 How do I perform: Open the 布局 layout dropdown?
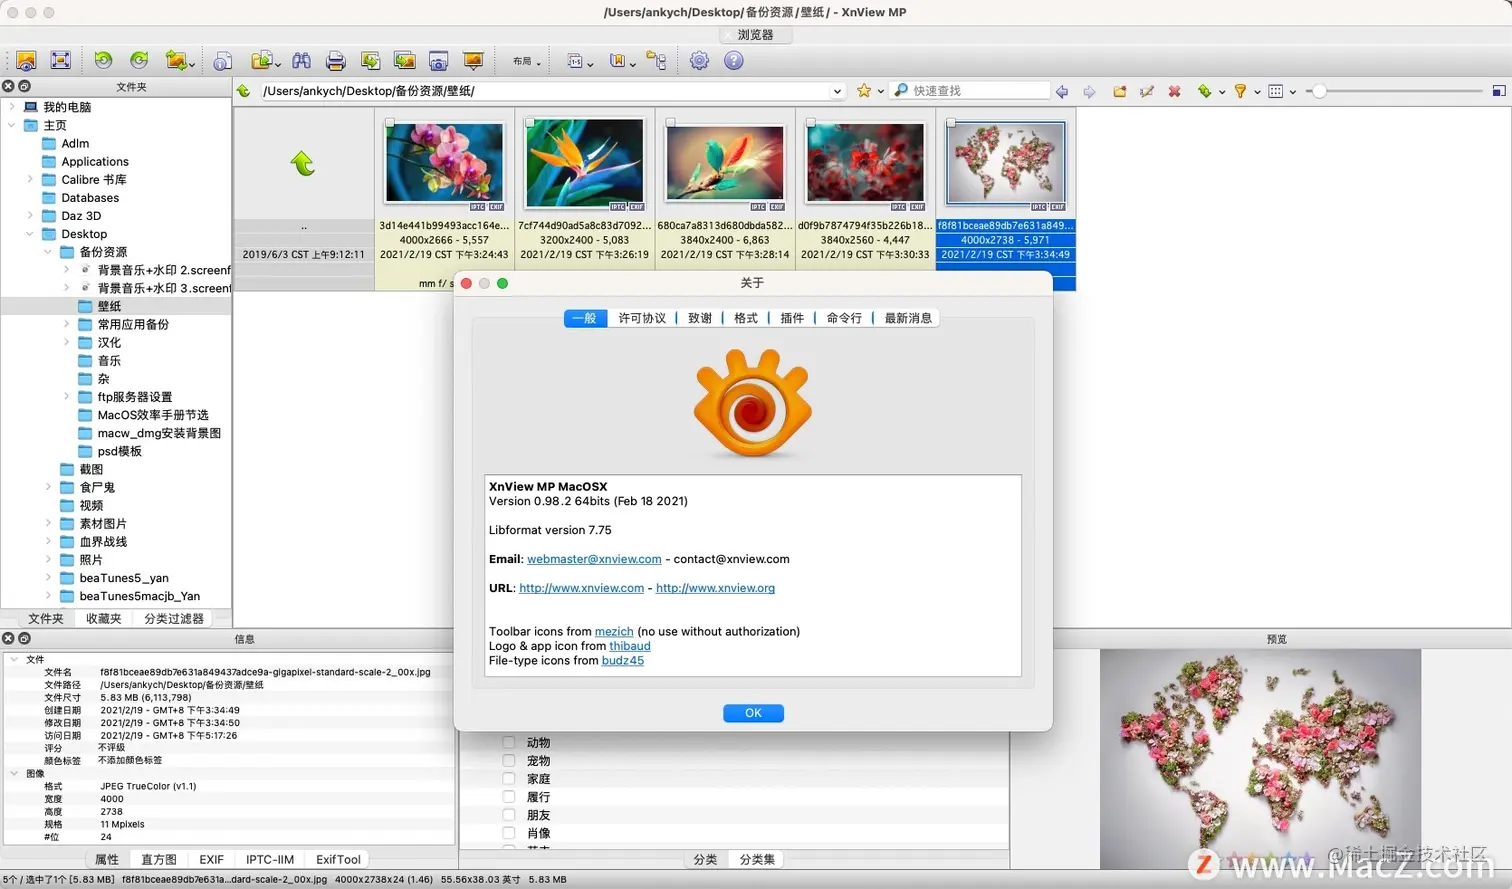coord(527,61)
